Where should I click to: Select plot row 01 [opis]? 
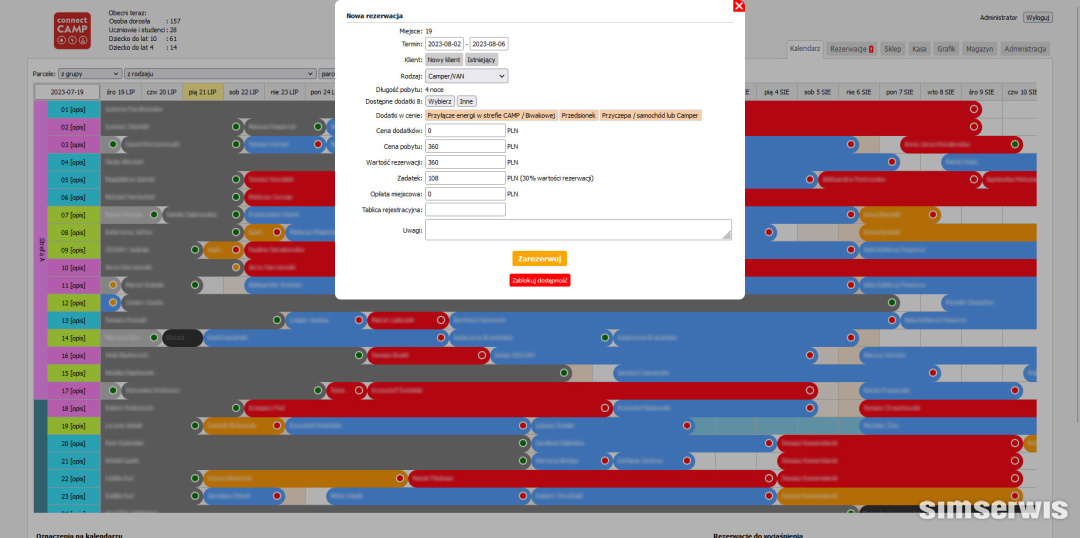[x=74, y=110]
